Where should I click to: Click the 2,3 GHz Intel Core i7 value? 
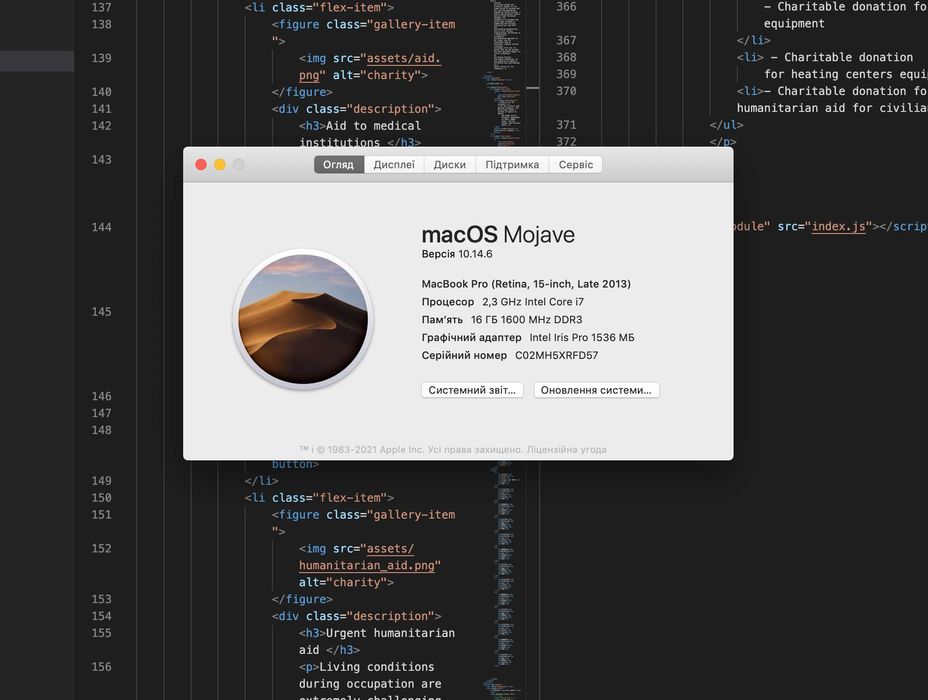coord(533,302)
